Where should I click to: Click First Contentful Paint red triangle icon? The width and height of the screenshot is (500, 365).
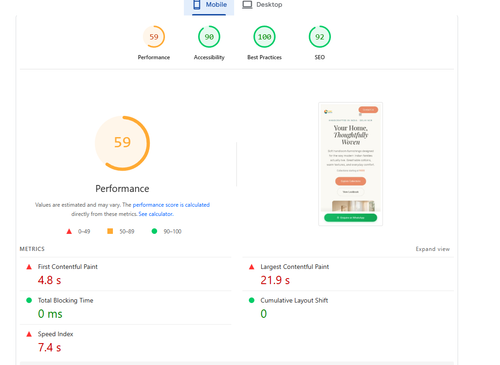pos(29,267)
